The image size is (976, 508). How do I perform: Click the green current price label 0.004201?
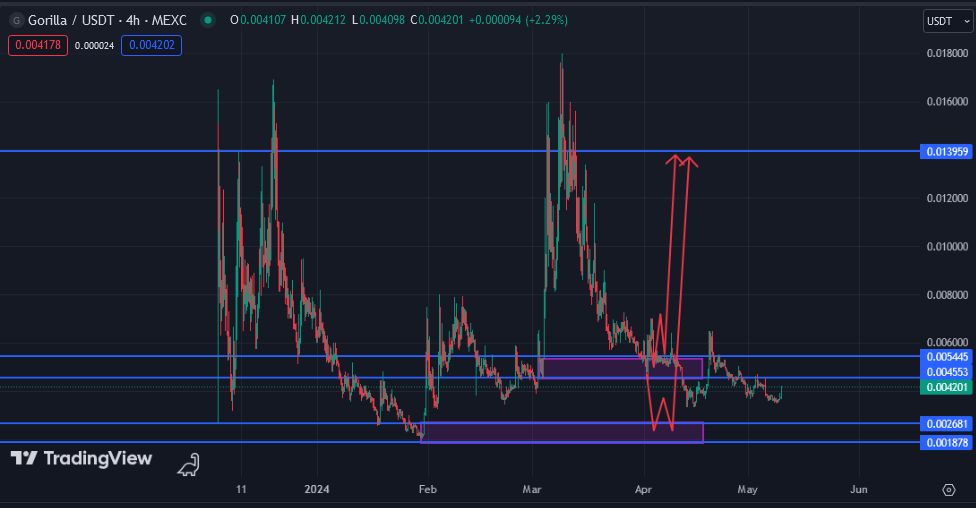pos(947,387)
